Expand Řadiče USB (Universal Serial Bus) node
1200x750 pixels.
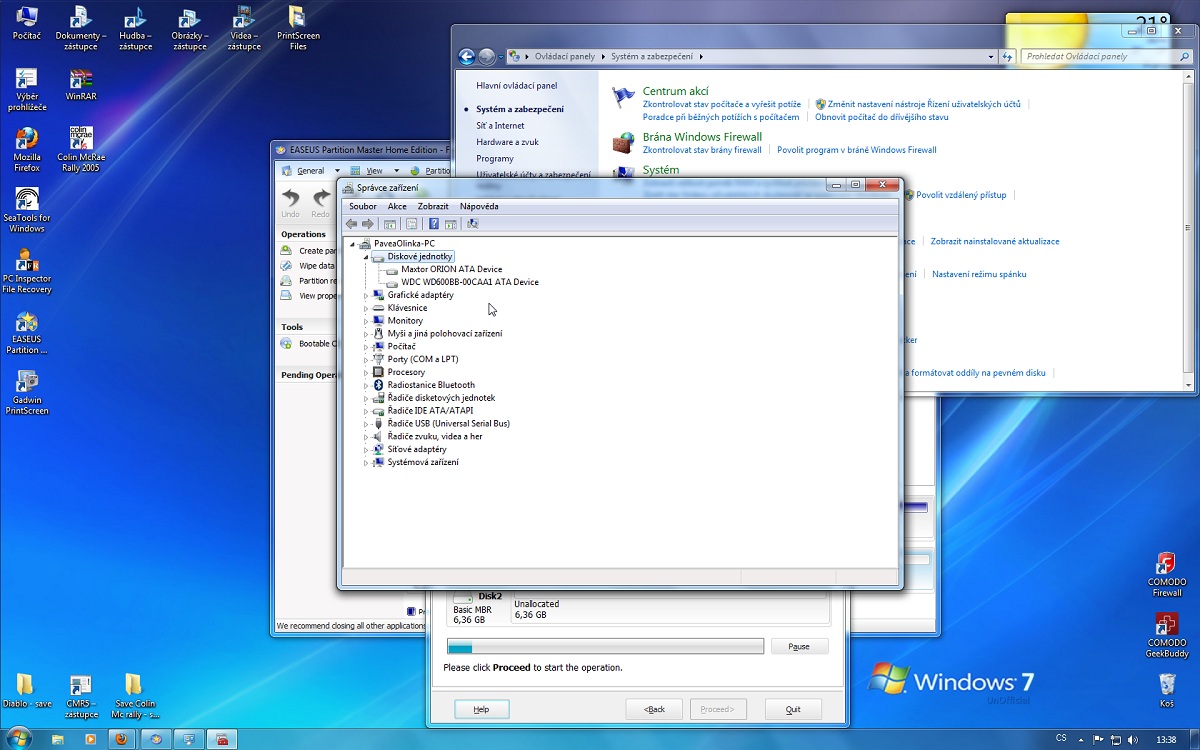tap(366, 424)
